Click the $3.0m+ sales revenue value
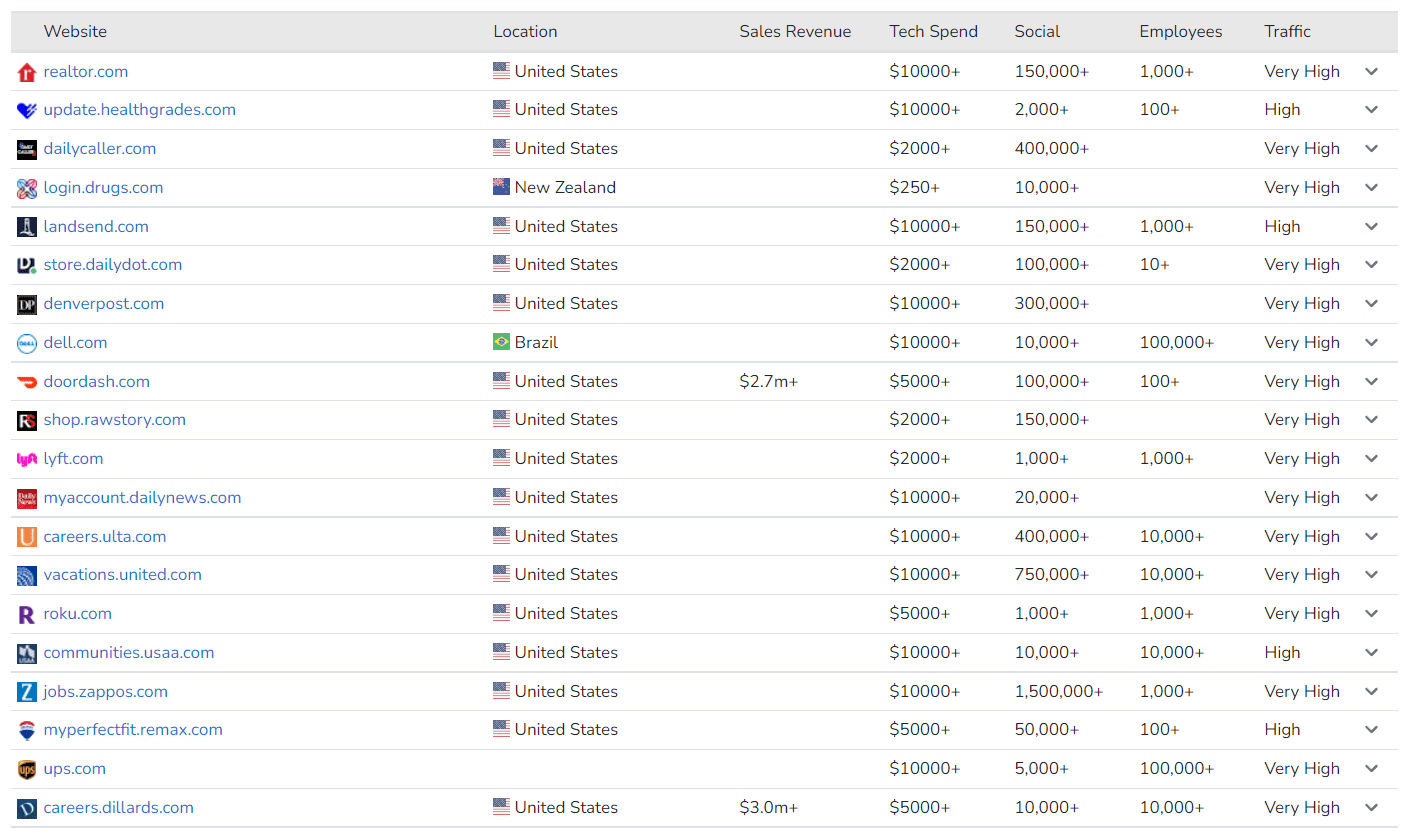 [769, 808]
